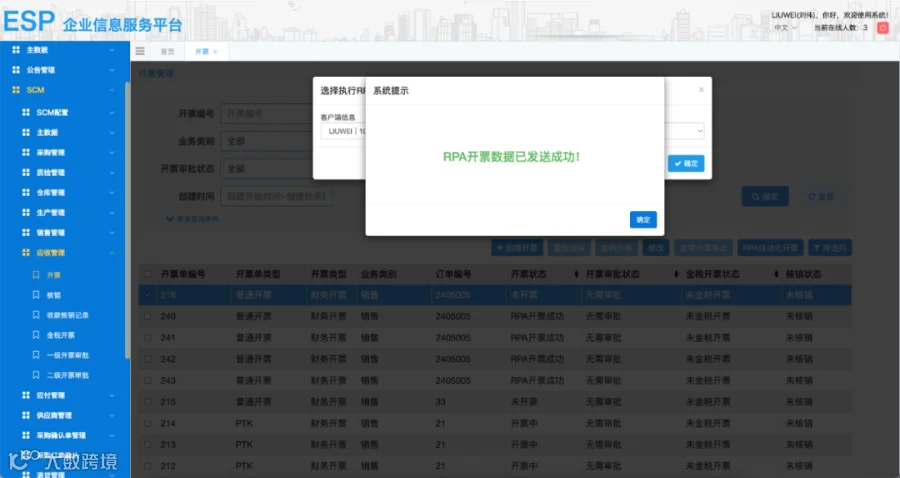This screenshot has height=478, width=900.
Task: Click the red power icon at top right
Action: coord(883,28)
